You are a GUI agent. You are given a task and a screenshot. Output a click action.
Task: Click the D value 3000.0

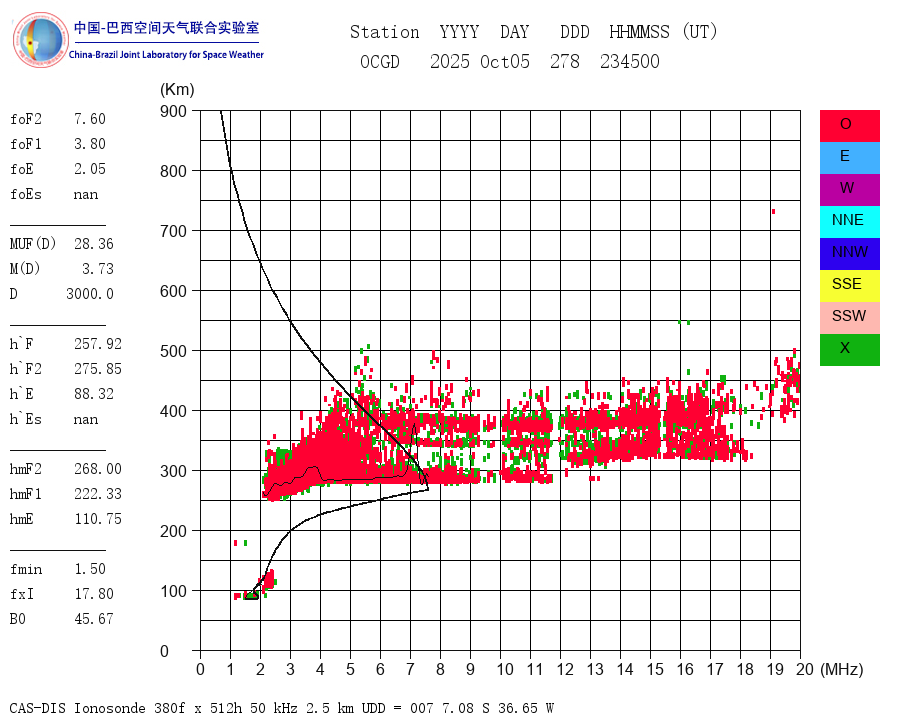(x=90, y=294)
